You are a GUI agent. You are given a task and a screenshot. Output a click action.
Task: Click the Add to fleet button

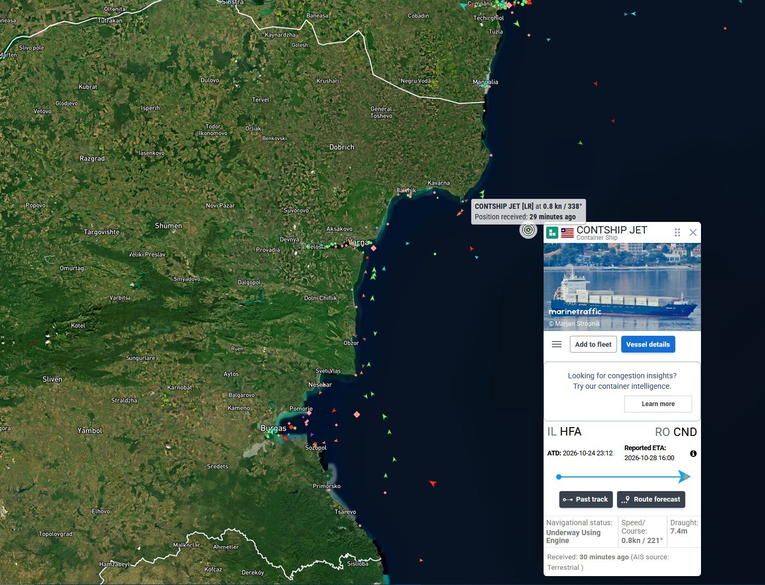593,344
